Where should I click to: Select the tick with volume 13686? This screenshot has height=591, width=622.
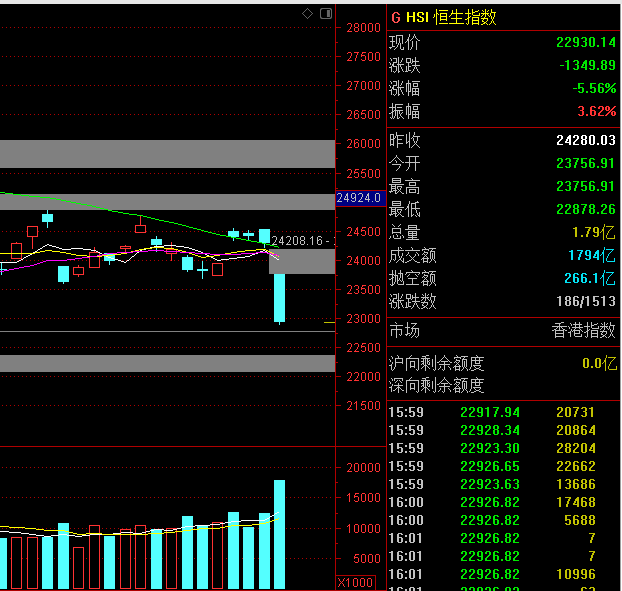(x=503, y=484)
